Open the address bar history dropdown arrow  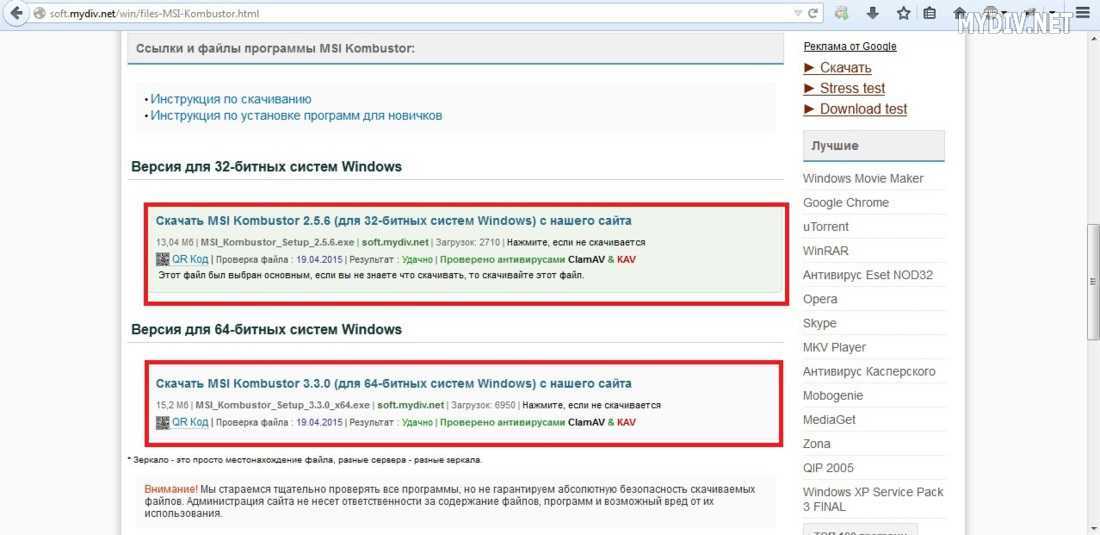click(797, 13)
